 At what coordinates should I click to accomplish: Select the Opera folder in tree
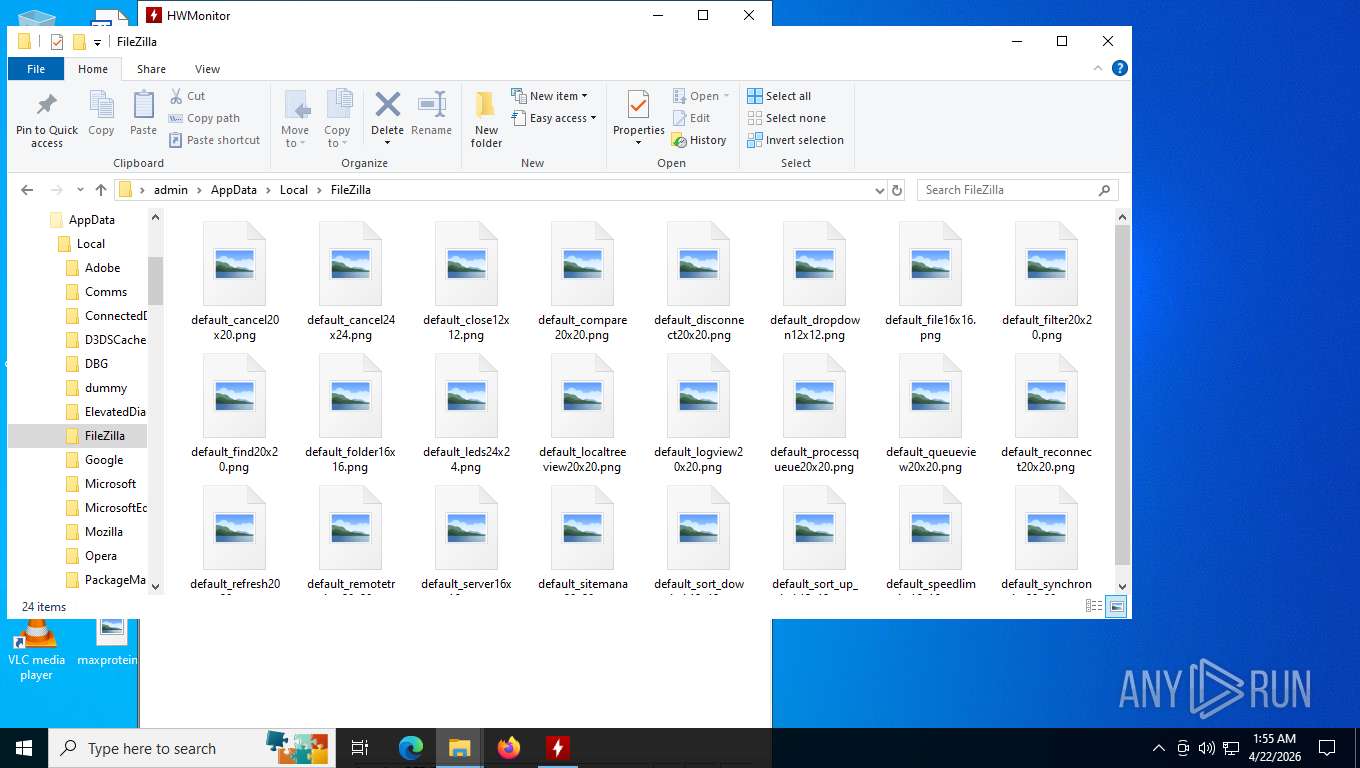101,556
